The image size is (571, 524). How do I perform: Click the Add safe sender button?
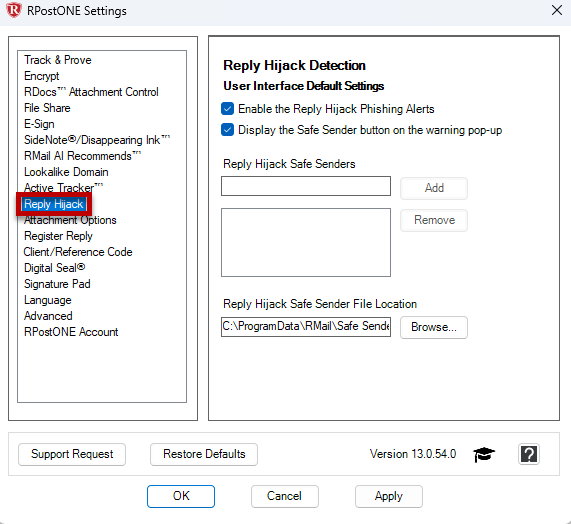[434, 188]
